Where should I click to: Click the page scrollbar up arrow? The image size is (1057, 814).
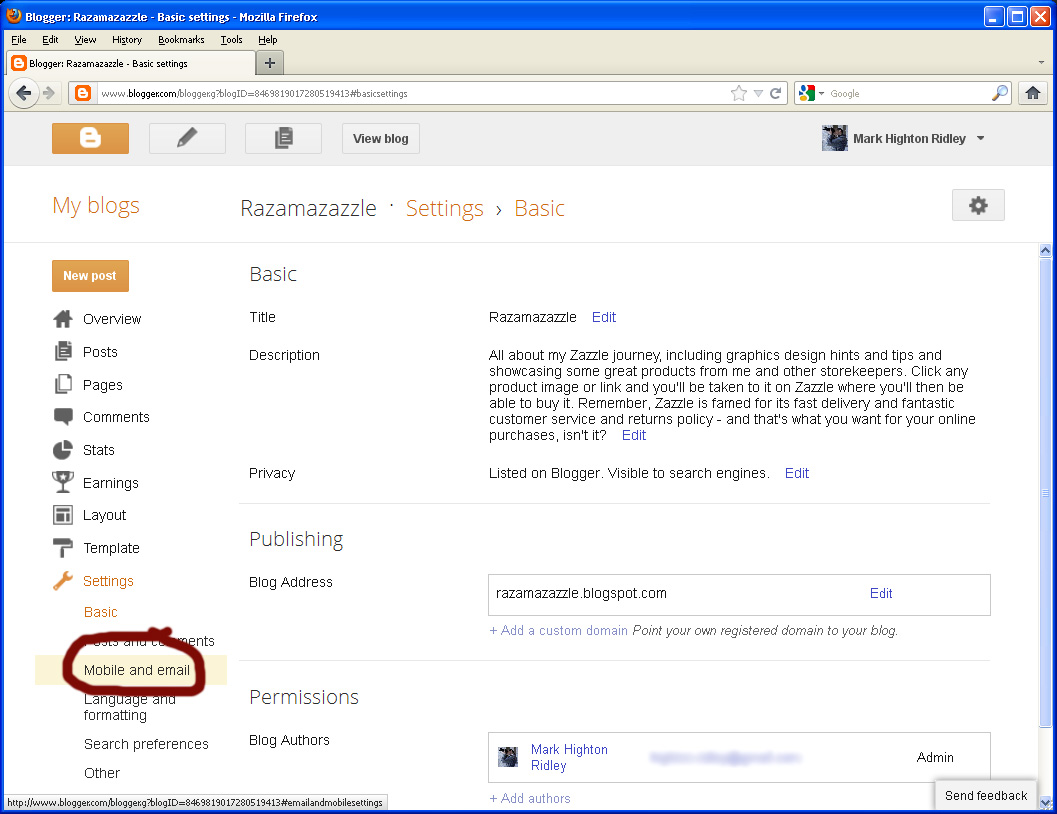pyautogui.click(x=1045, y=250)
